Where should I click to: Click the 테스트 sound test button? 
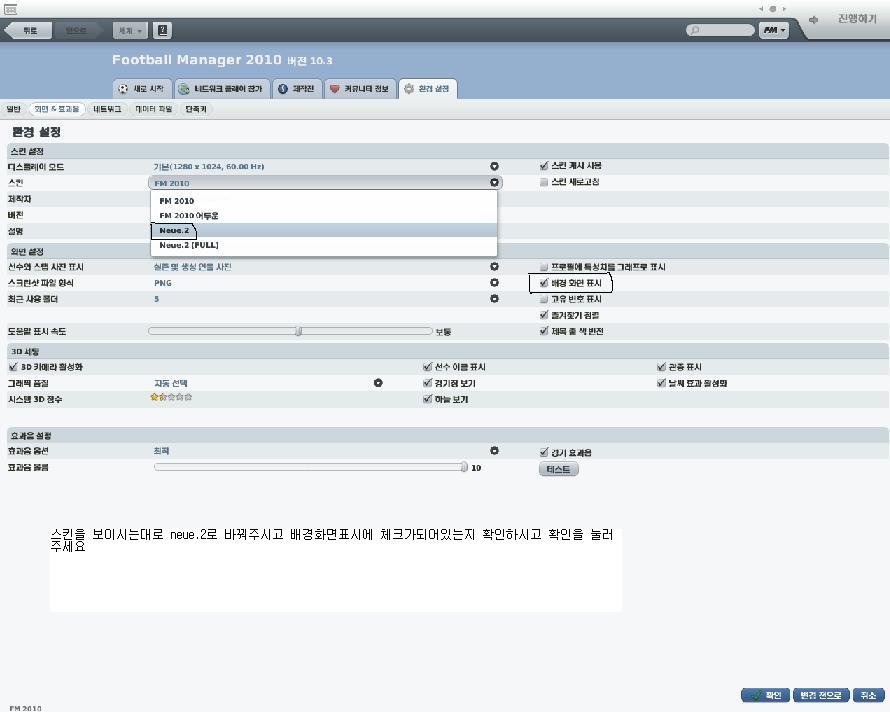point(558,469)
